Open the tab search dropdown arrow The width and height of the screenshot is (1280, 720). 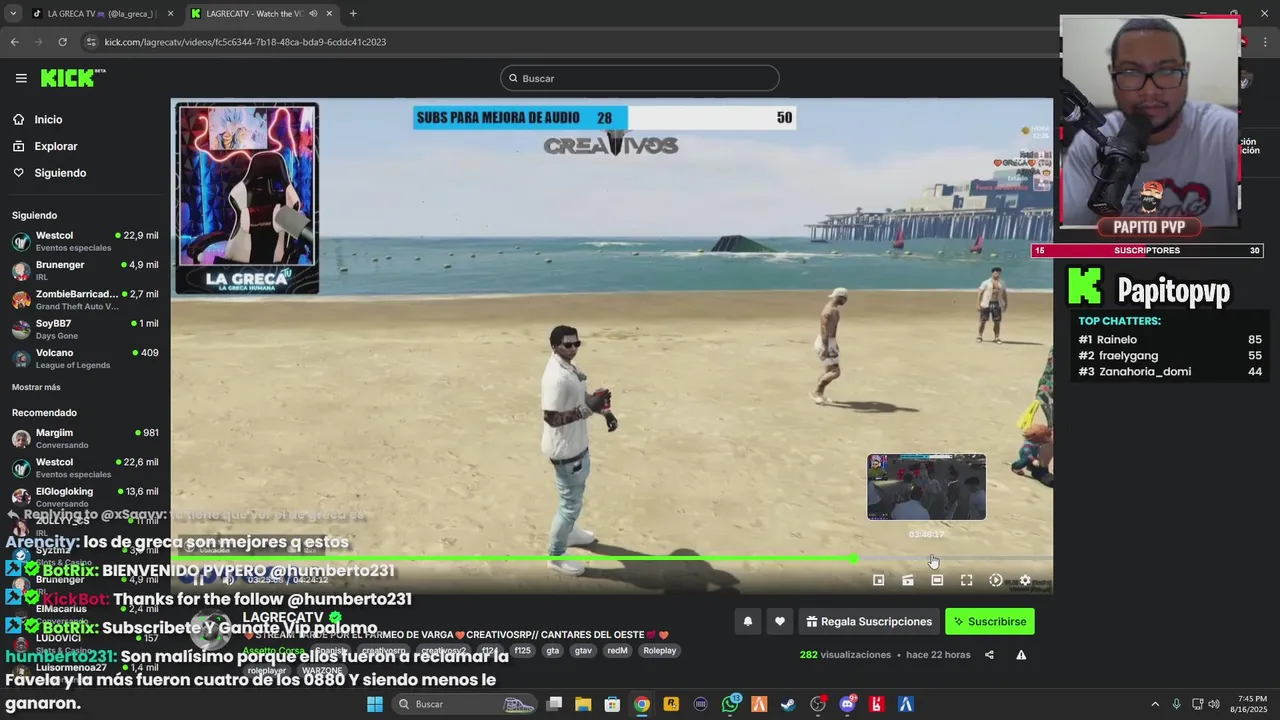pyautogui.click(x=13, y=13)
